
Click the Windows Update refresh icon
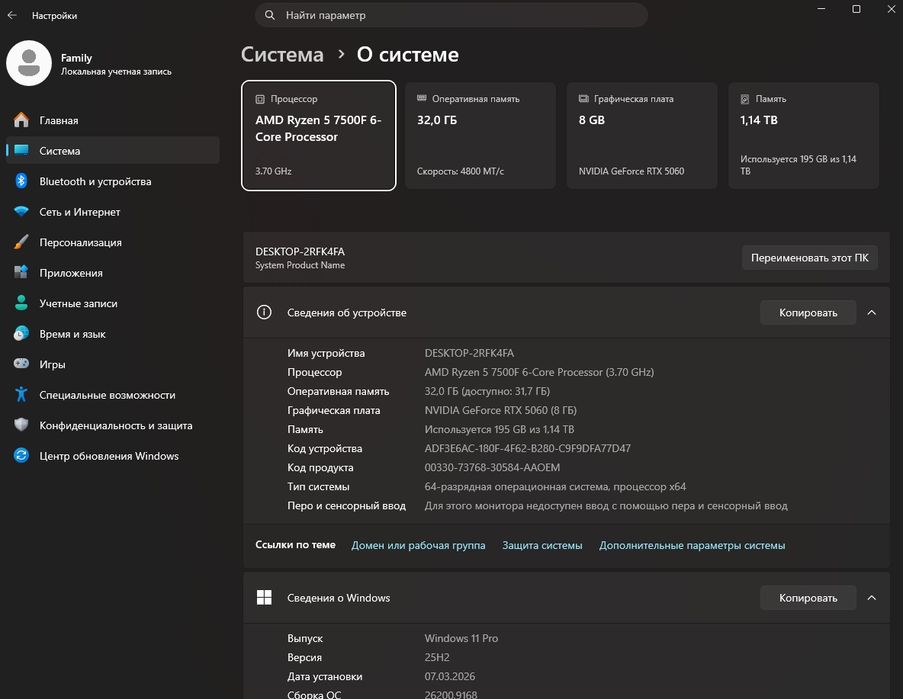21,455
